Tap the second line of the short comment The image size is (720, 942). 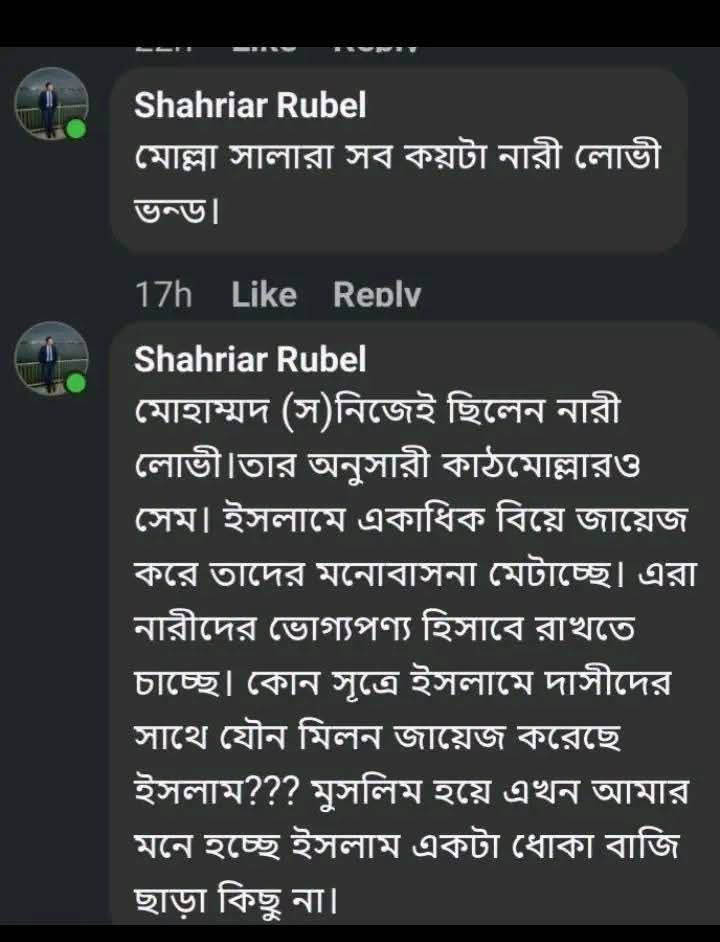point(175,211)
